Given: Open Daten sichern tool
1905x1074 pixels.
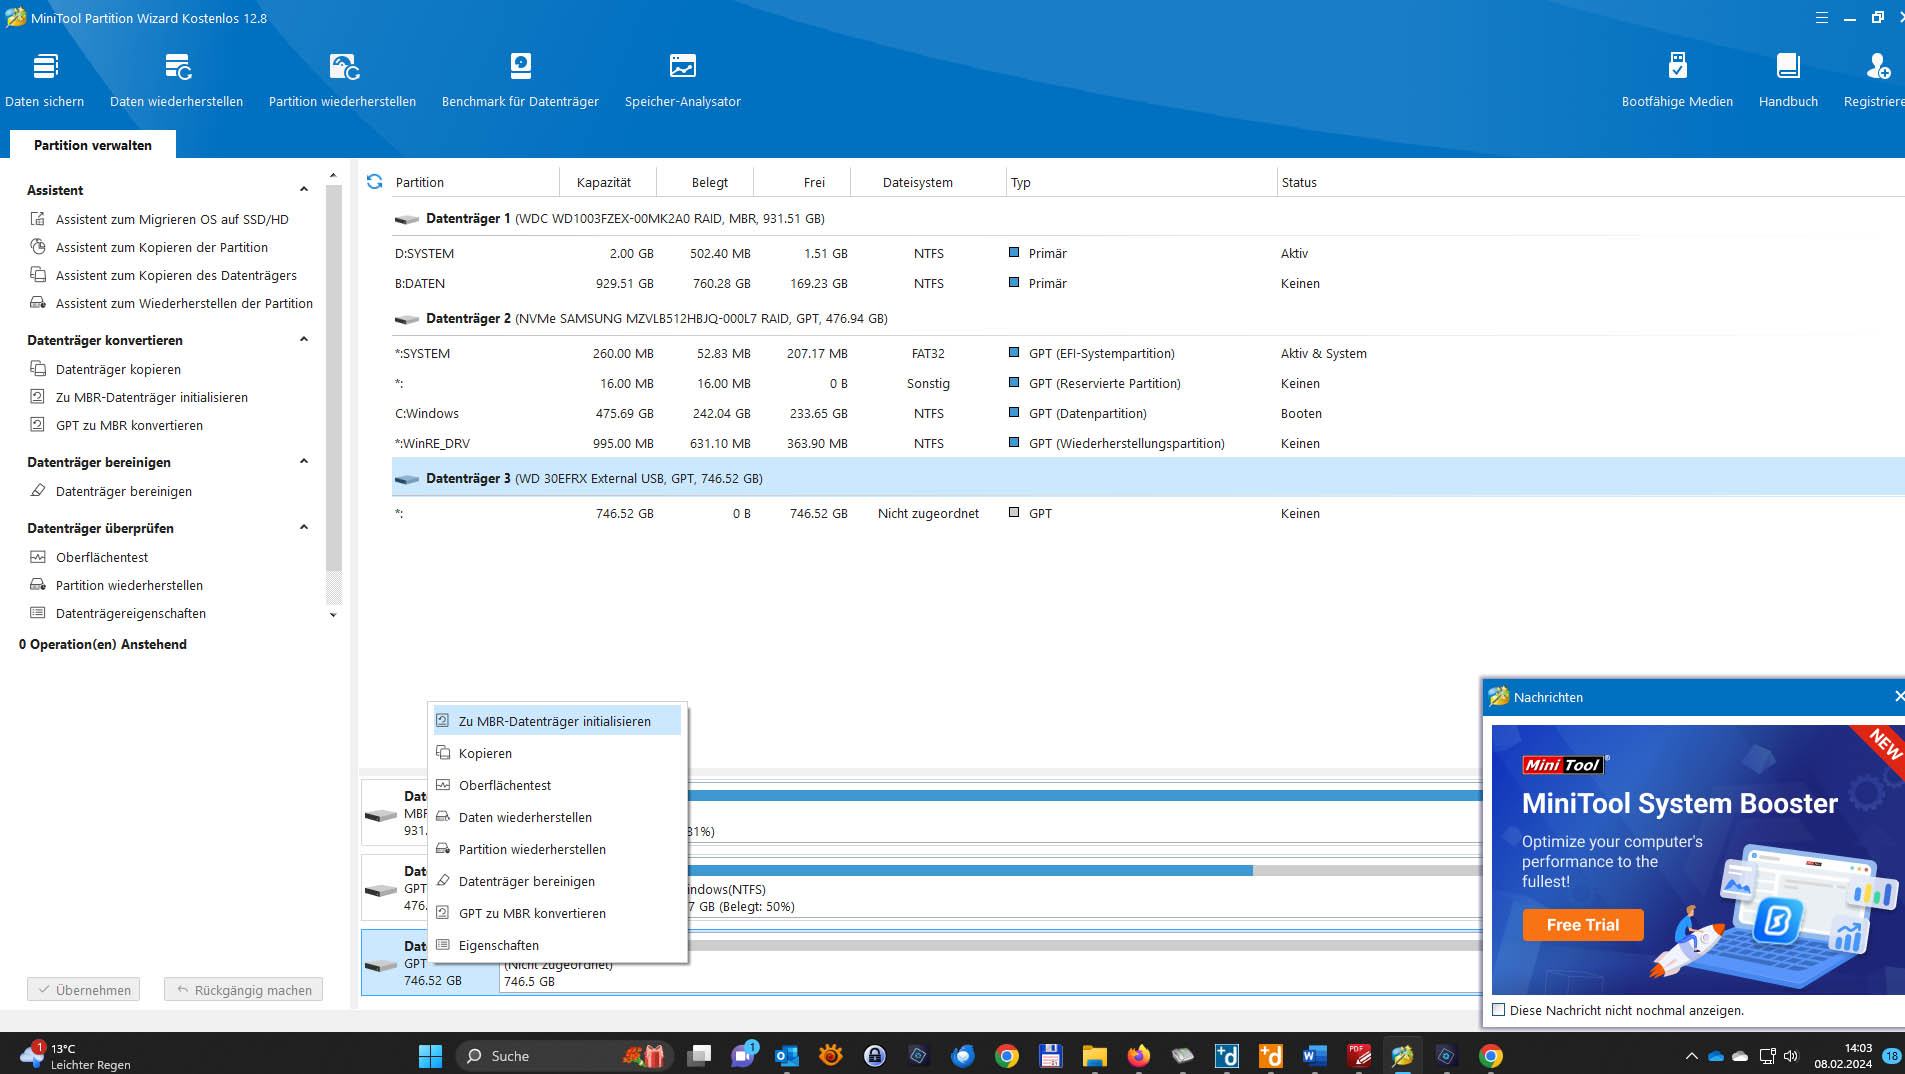Looking at the screenshot, I should tap(45, 79).
